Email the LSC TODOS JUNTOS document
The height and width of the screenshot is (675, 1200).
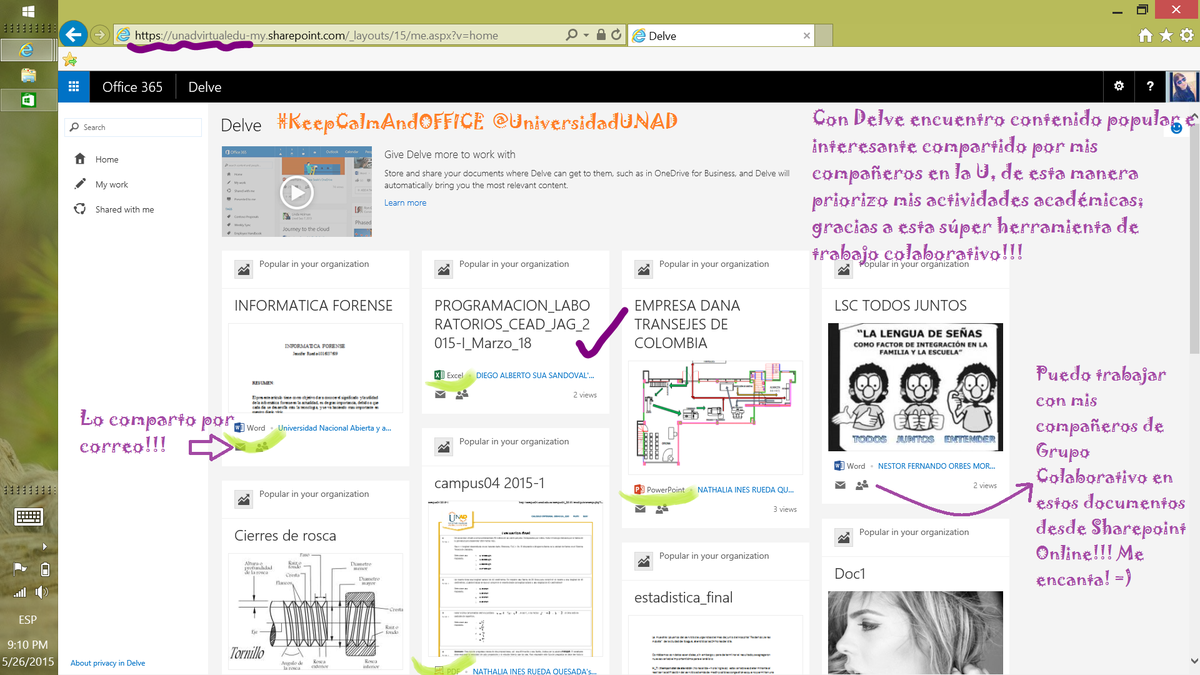pyautogui.click(x=840, y=485)
